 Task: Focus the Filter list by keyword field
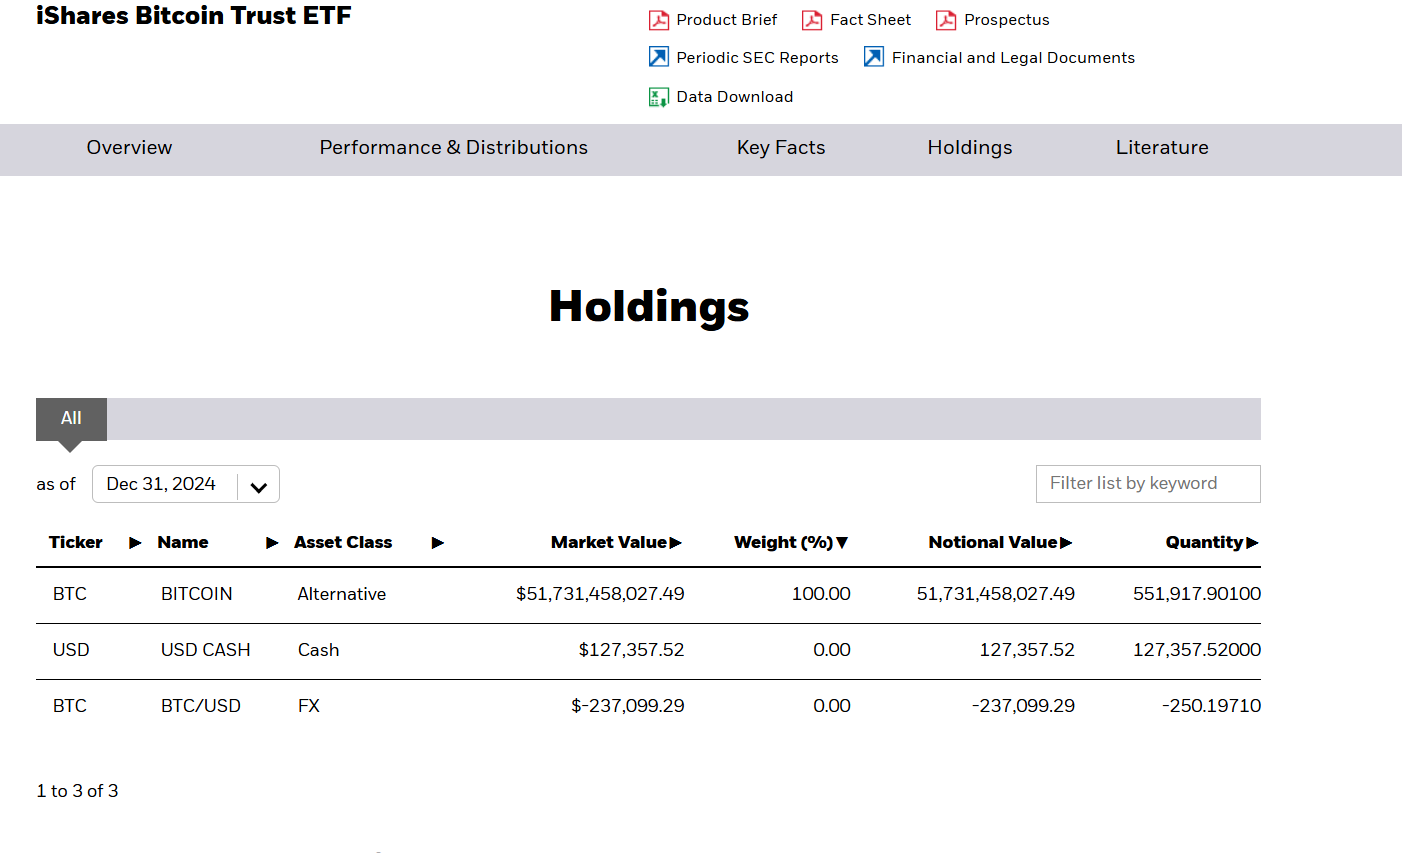click(x=1147, y=484)
